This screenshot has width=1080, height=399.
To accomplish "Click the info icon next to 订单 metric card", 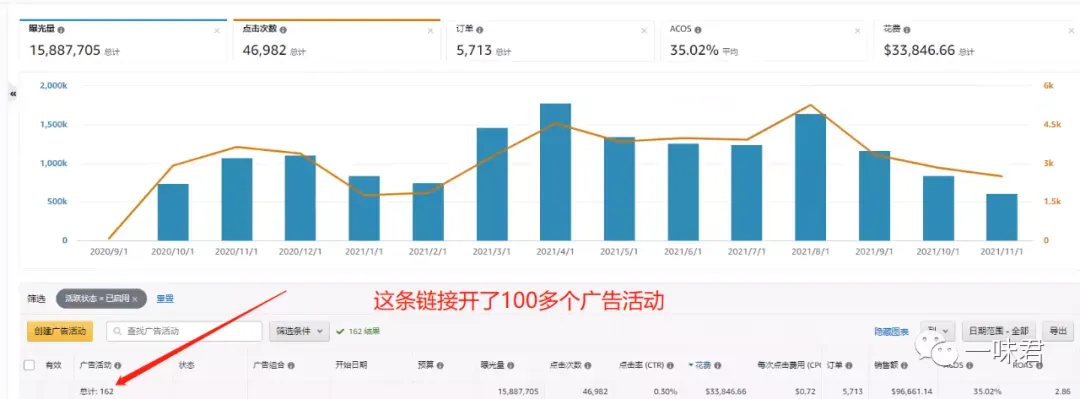I will (479, 30).
